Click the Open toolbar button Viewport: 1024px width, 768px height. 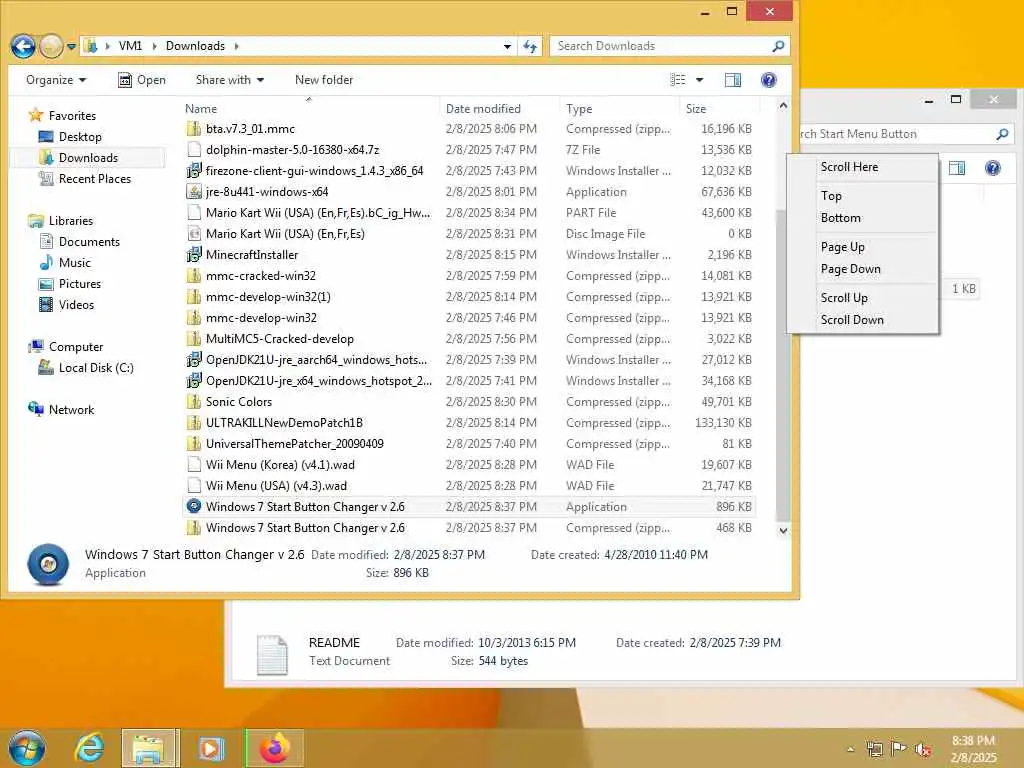[142, 80]
